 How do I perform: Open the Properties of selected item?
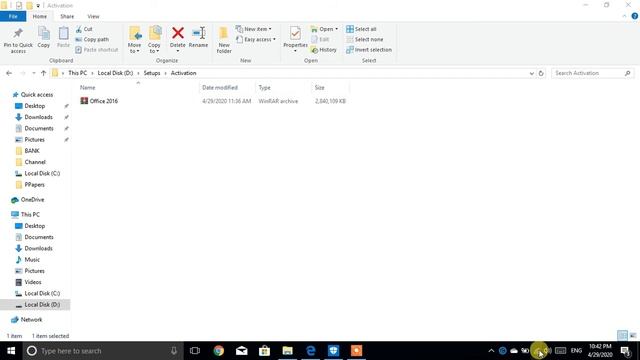[295, 39]
